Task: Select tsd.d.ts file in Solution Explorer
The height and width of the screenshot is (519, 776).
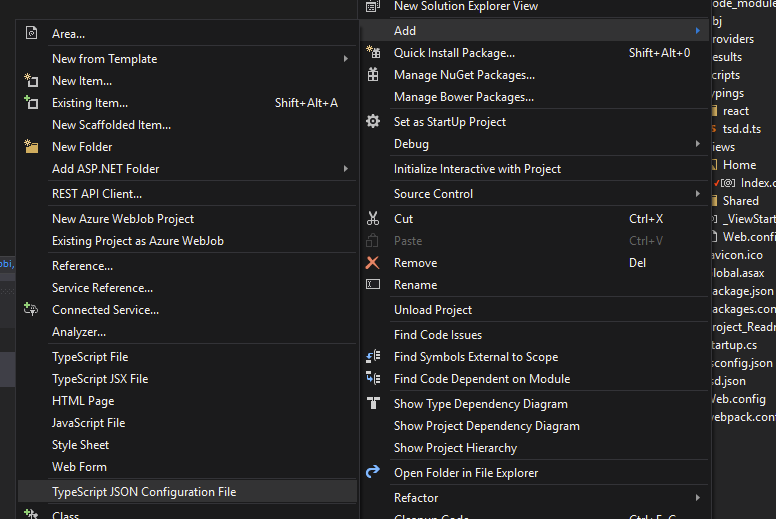Action: (x=741, y=129)
